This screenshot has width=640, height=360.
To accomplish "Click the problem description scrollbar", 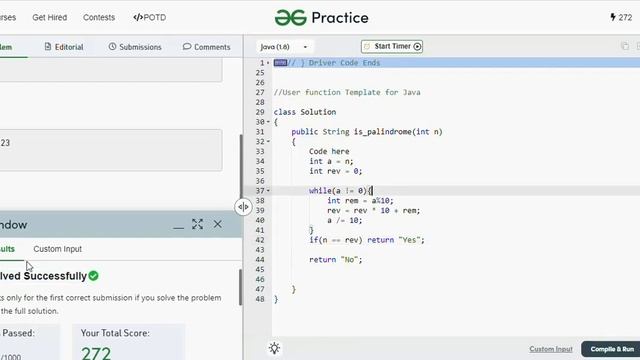I will pyautogui.click(x=241, y=173).
